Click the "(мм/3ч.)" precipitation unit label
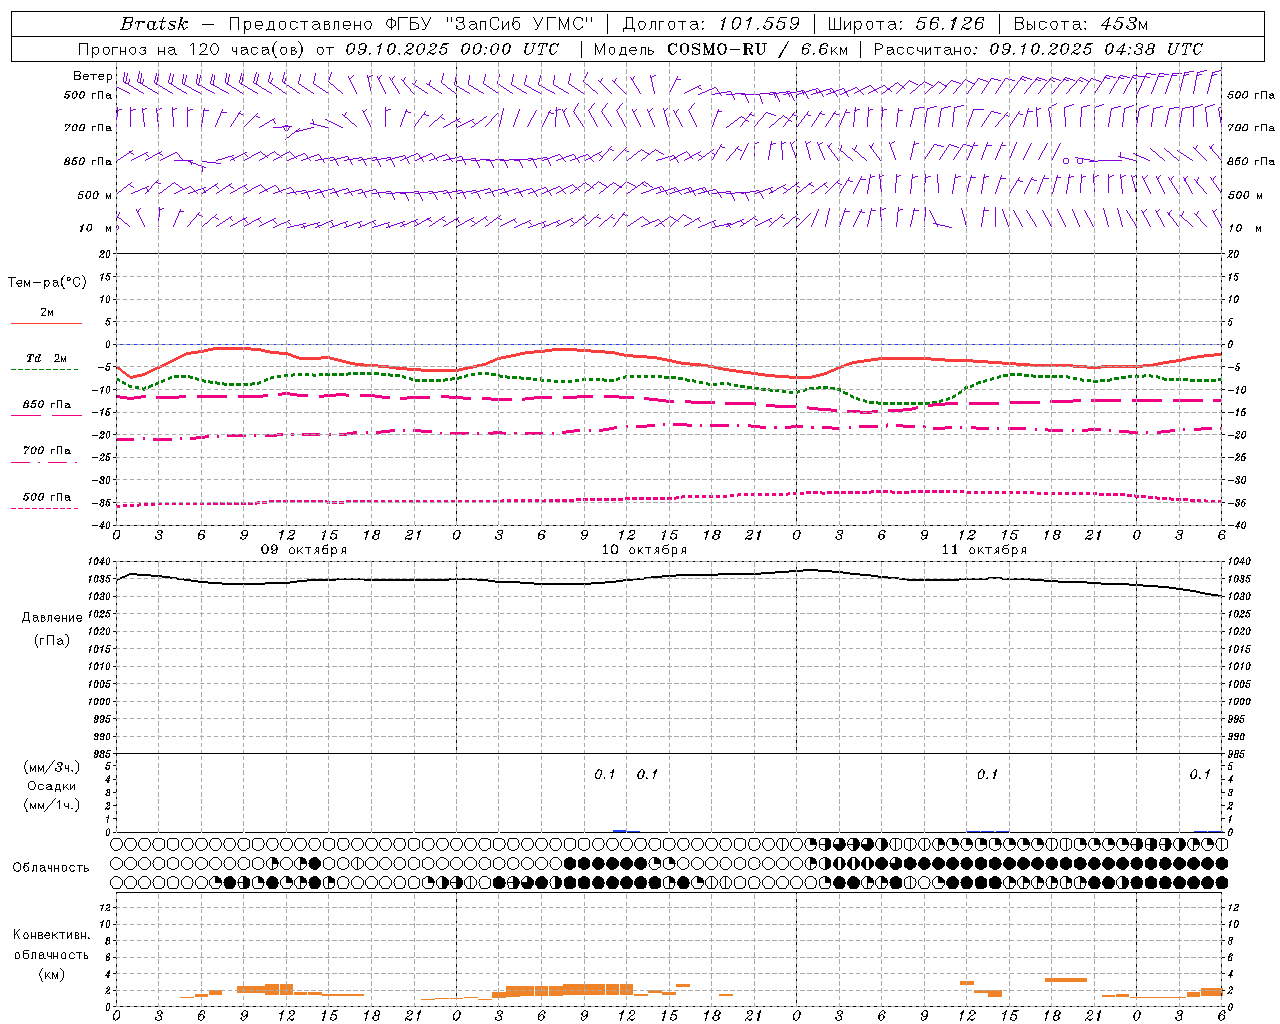Viewport: 1280px width, 1024px height. [x=52, y=767]
